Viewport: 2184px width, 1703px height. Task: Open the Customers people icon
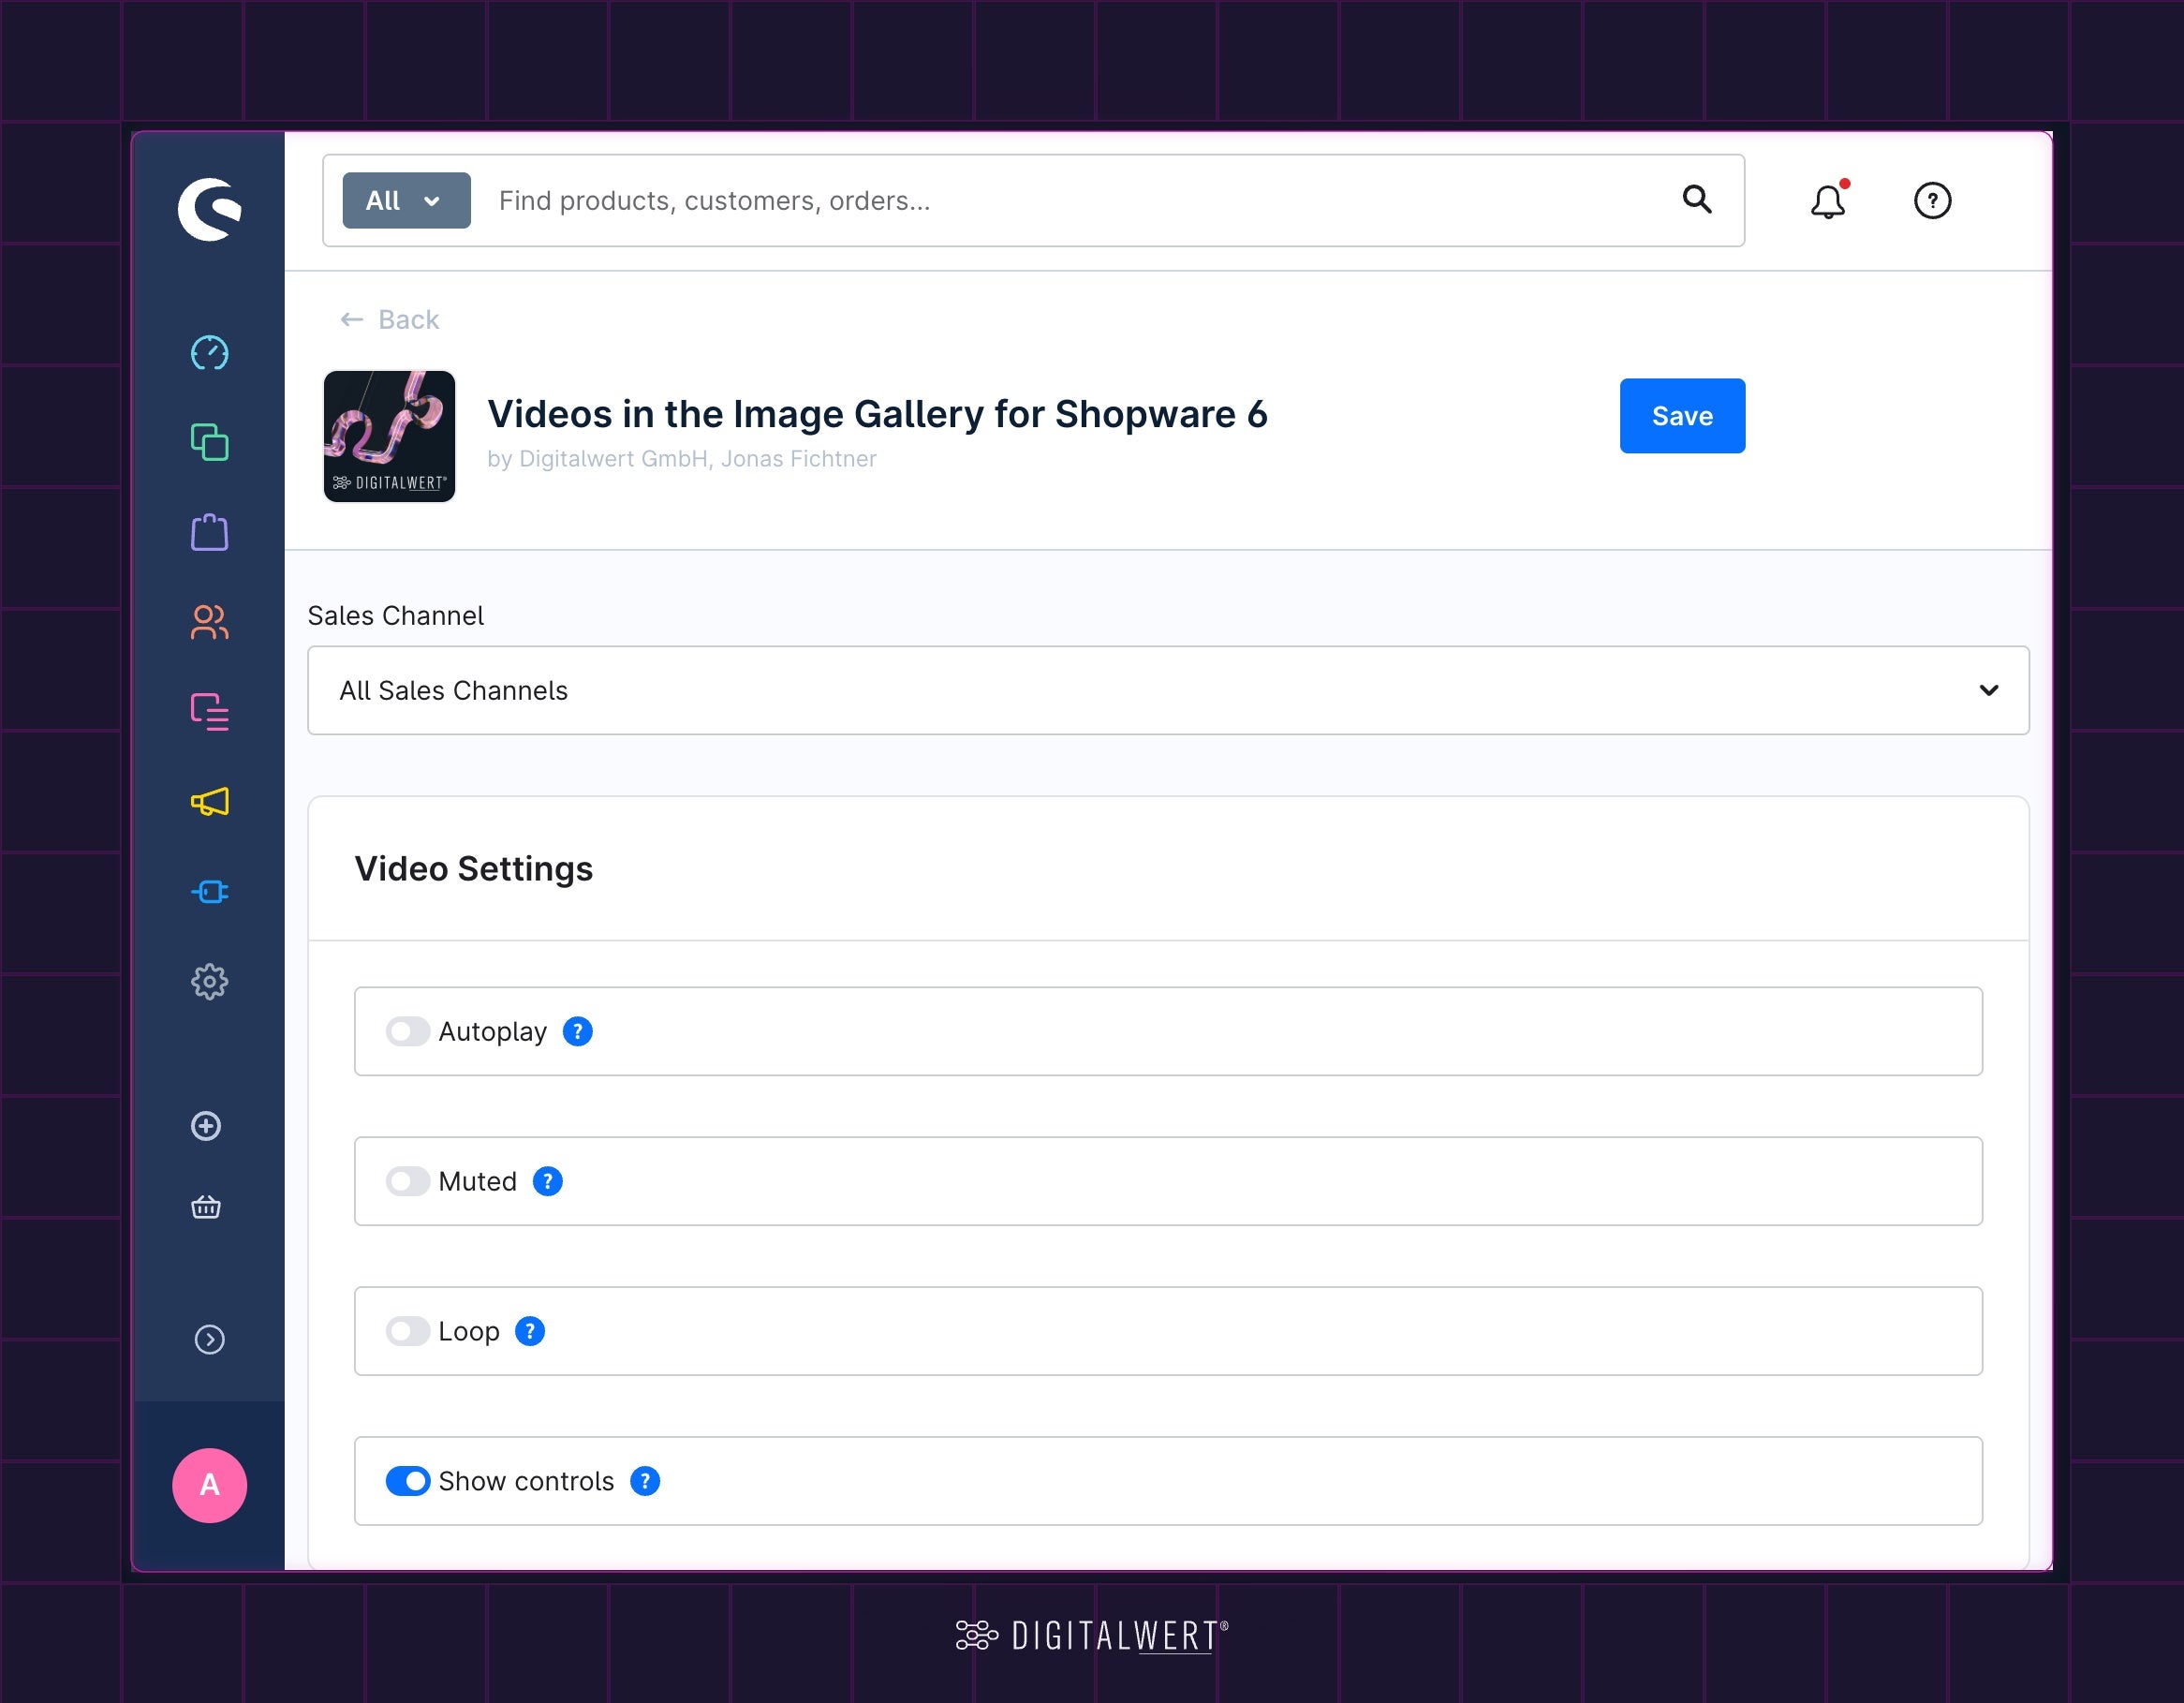[209, 622]
